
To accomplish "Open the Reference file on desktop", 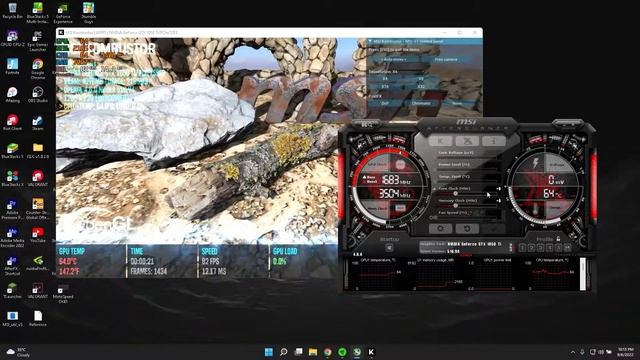I will [x=38, y=319].
